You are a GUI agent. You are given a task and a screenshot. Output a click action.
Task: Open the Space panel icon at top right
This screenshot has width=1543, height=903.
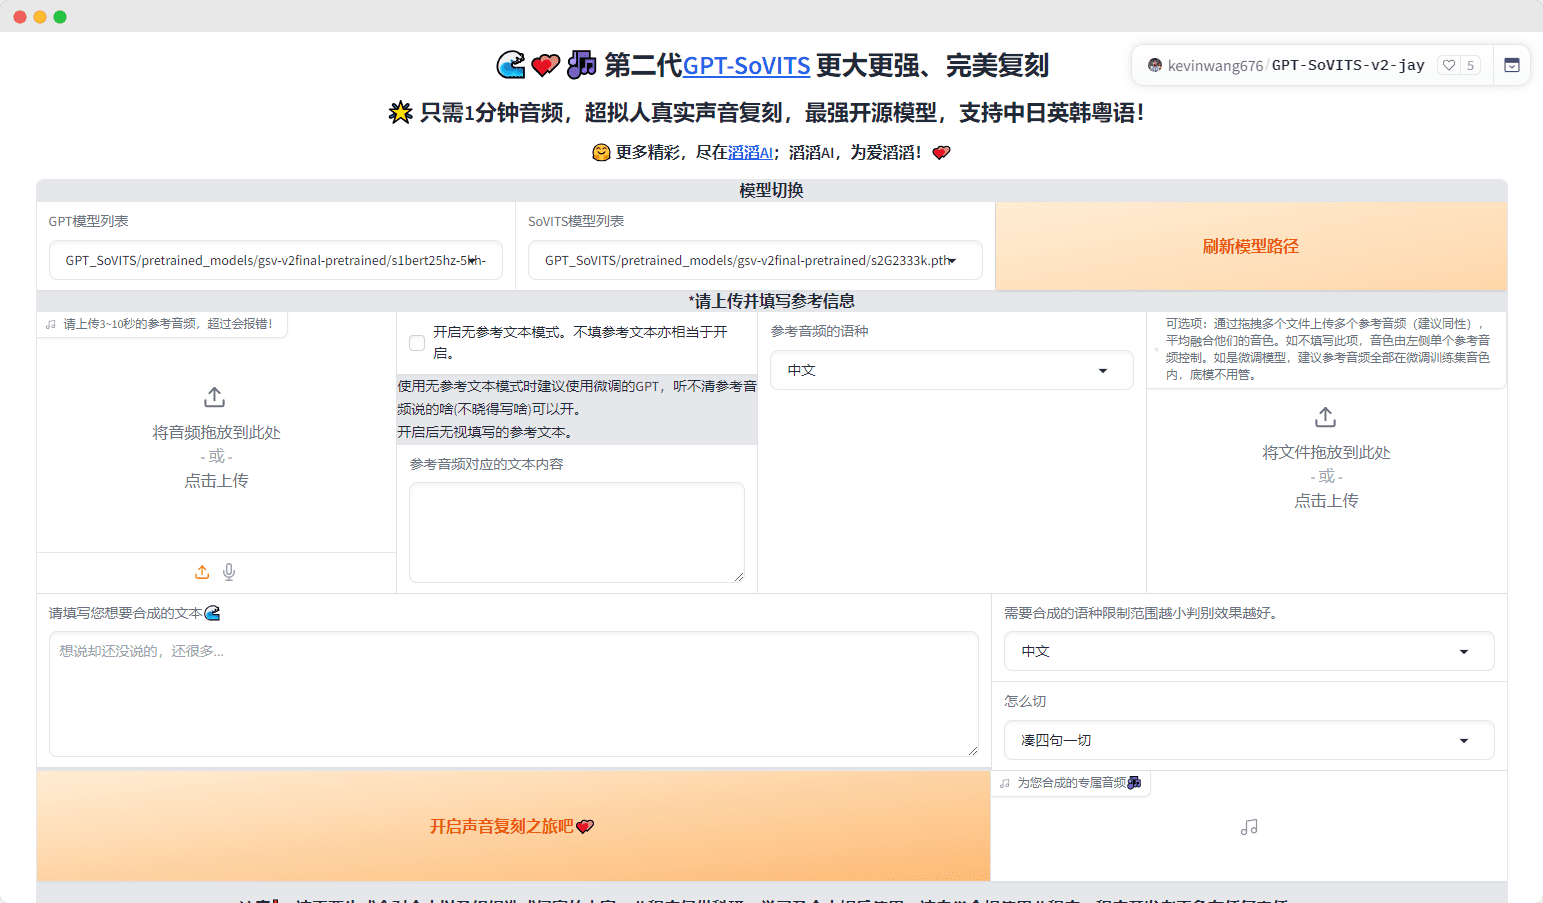coord(1512,65)
